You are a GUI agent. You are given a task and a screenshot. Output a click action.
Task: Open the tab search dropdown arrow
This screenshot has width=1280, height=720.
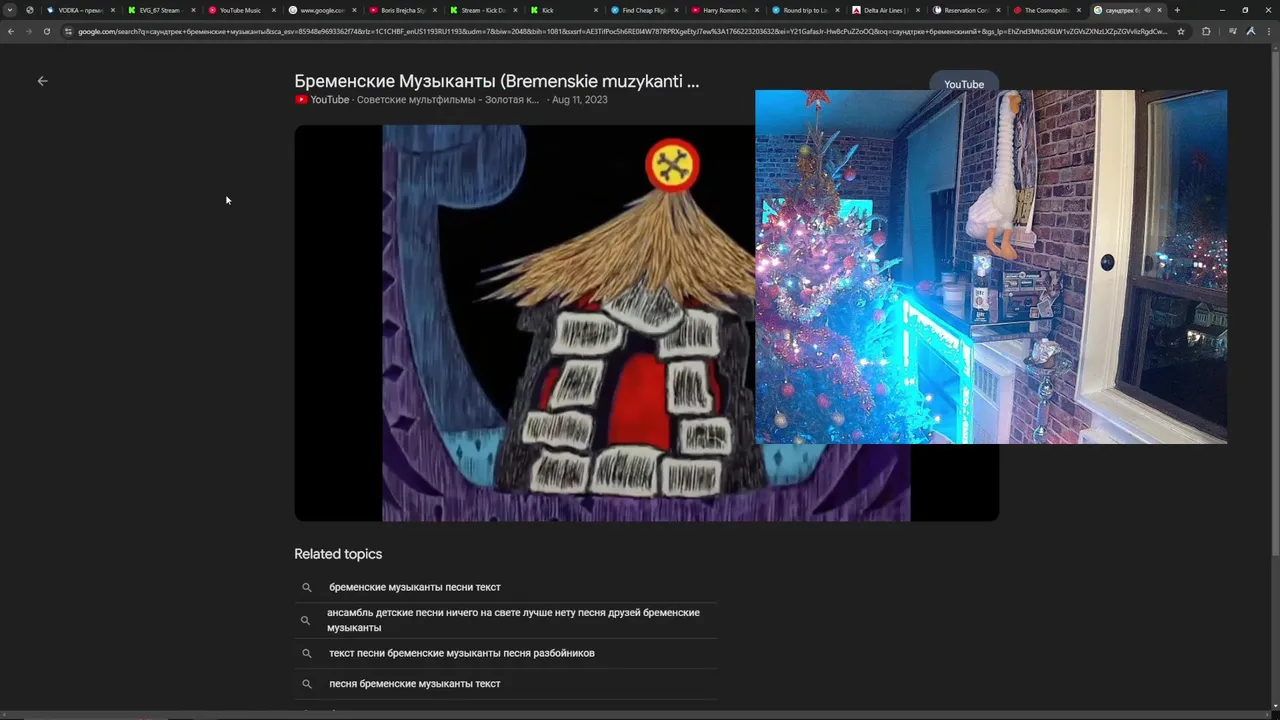(10, 10)
